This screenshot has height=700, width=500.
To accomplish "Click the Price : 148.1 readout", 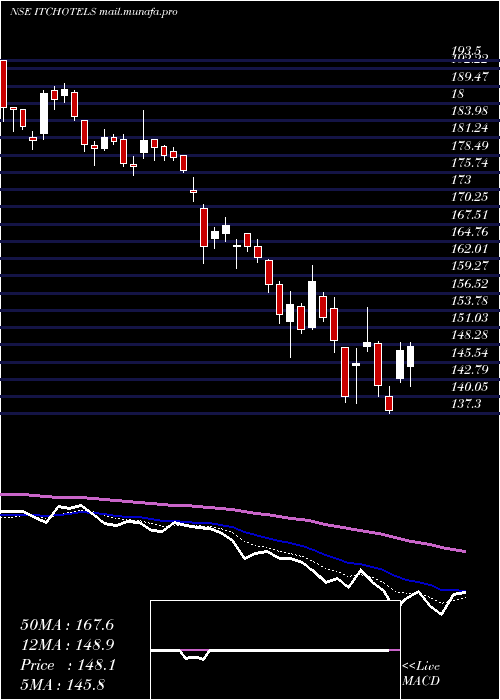I will tap(68, 665).
